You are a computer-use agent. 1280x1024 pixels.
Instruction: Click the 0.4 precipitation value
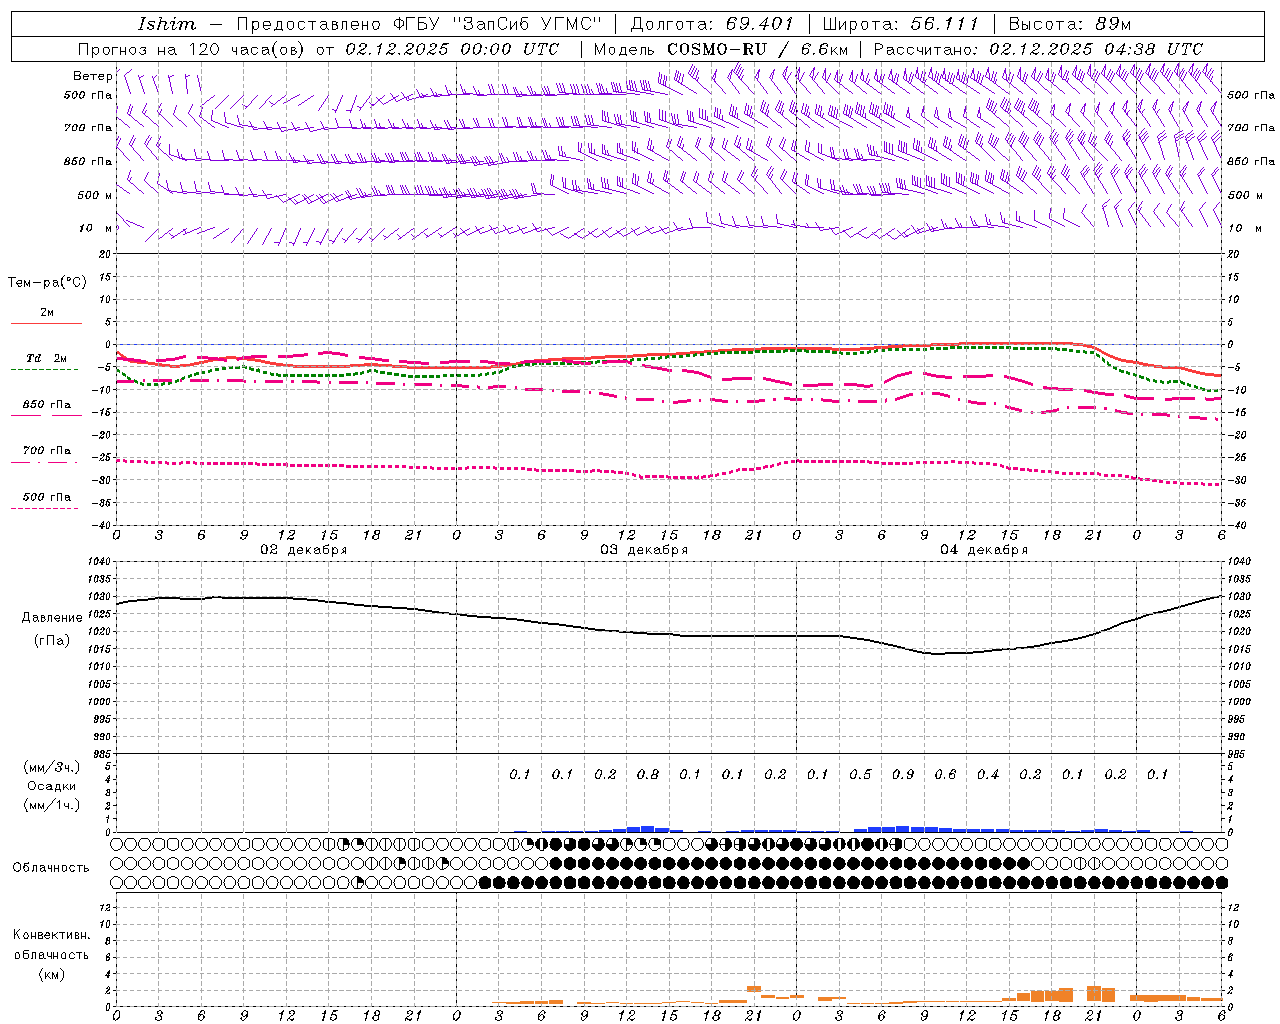click(988, 775)
